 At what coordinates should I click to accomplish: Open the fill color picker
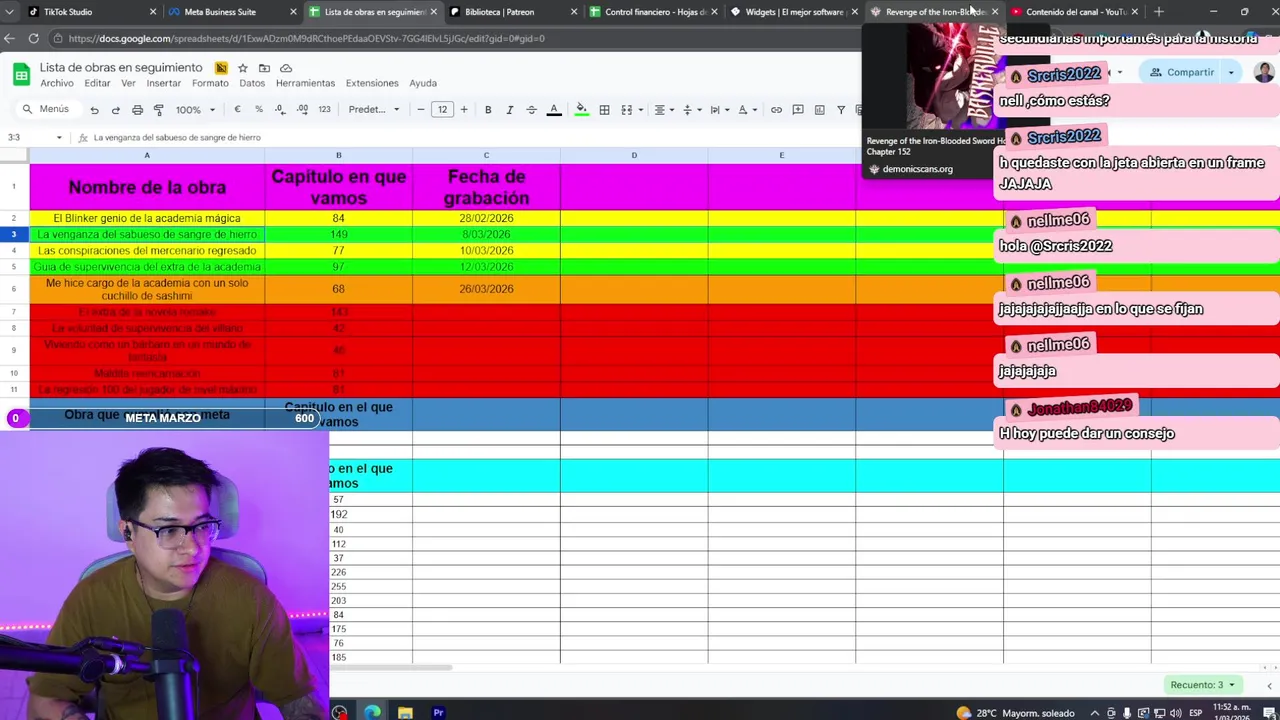pyautogui.click(x=582, y=110)
